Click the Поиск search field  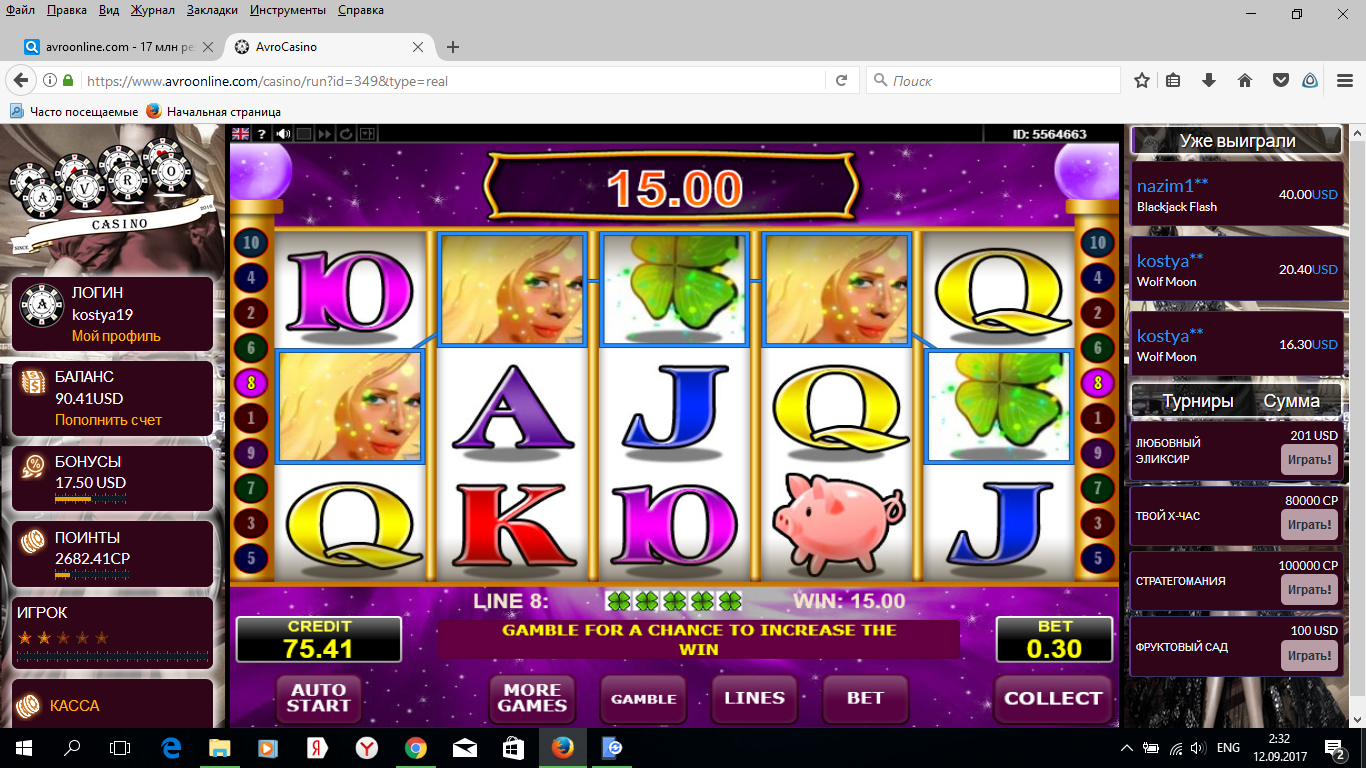tap(993, 81)
